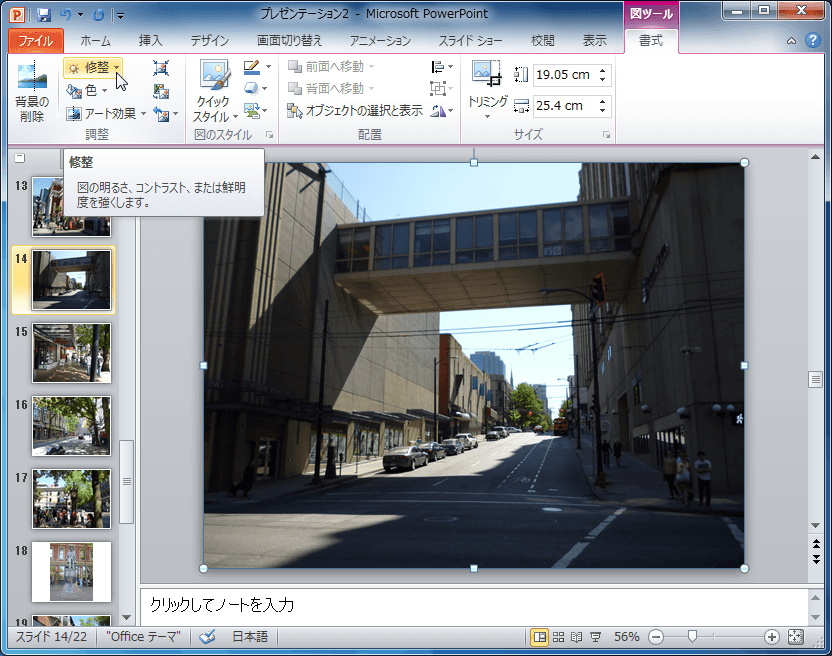Open オブジェクトの選択と表示 pane
Image resolution: width=832 pixels, height=656 pixels.
coord(354,111)
